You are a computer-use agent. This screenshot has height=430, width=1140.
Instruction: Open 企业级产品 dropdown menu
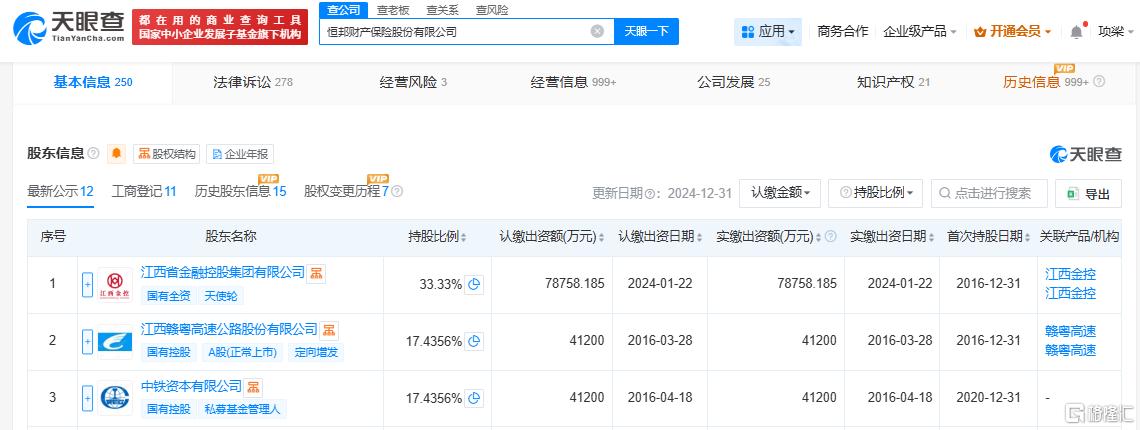920,31
